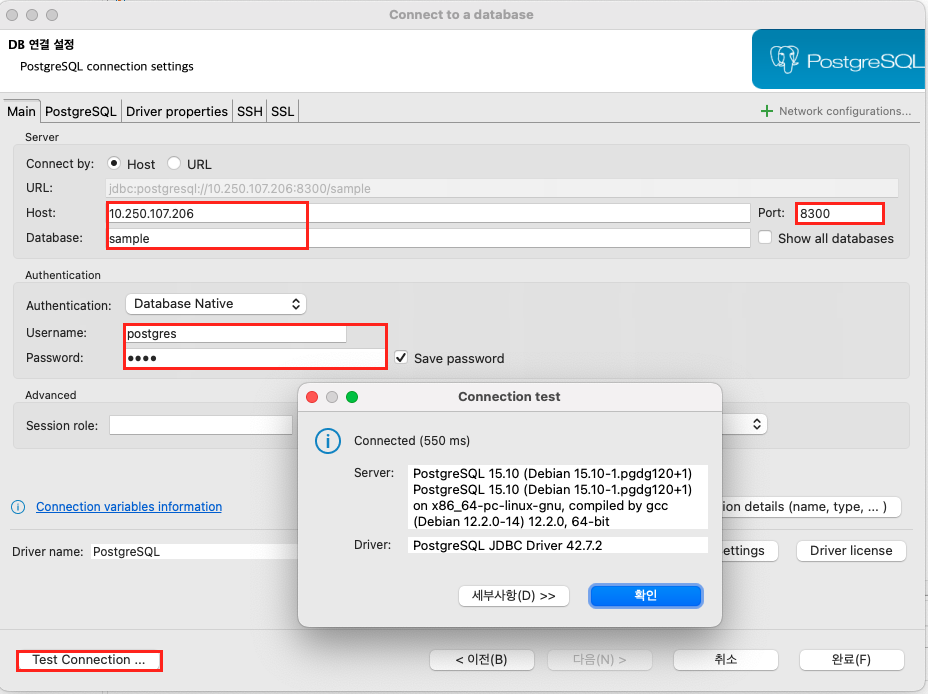Click green zoom button of Connection test dialog

click(352, 397)
